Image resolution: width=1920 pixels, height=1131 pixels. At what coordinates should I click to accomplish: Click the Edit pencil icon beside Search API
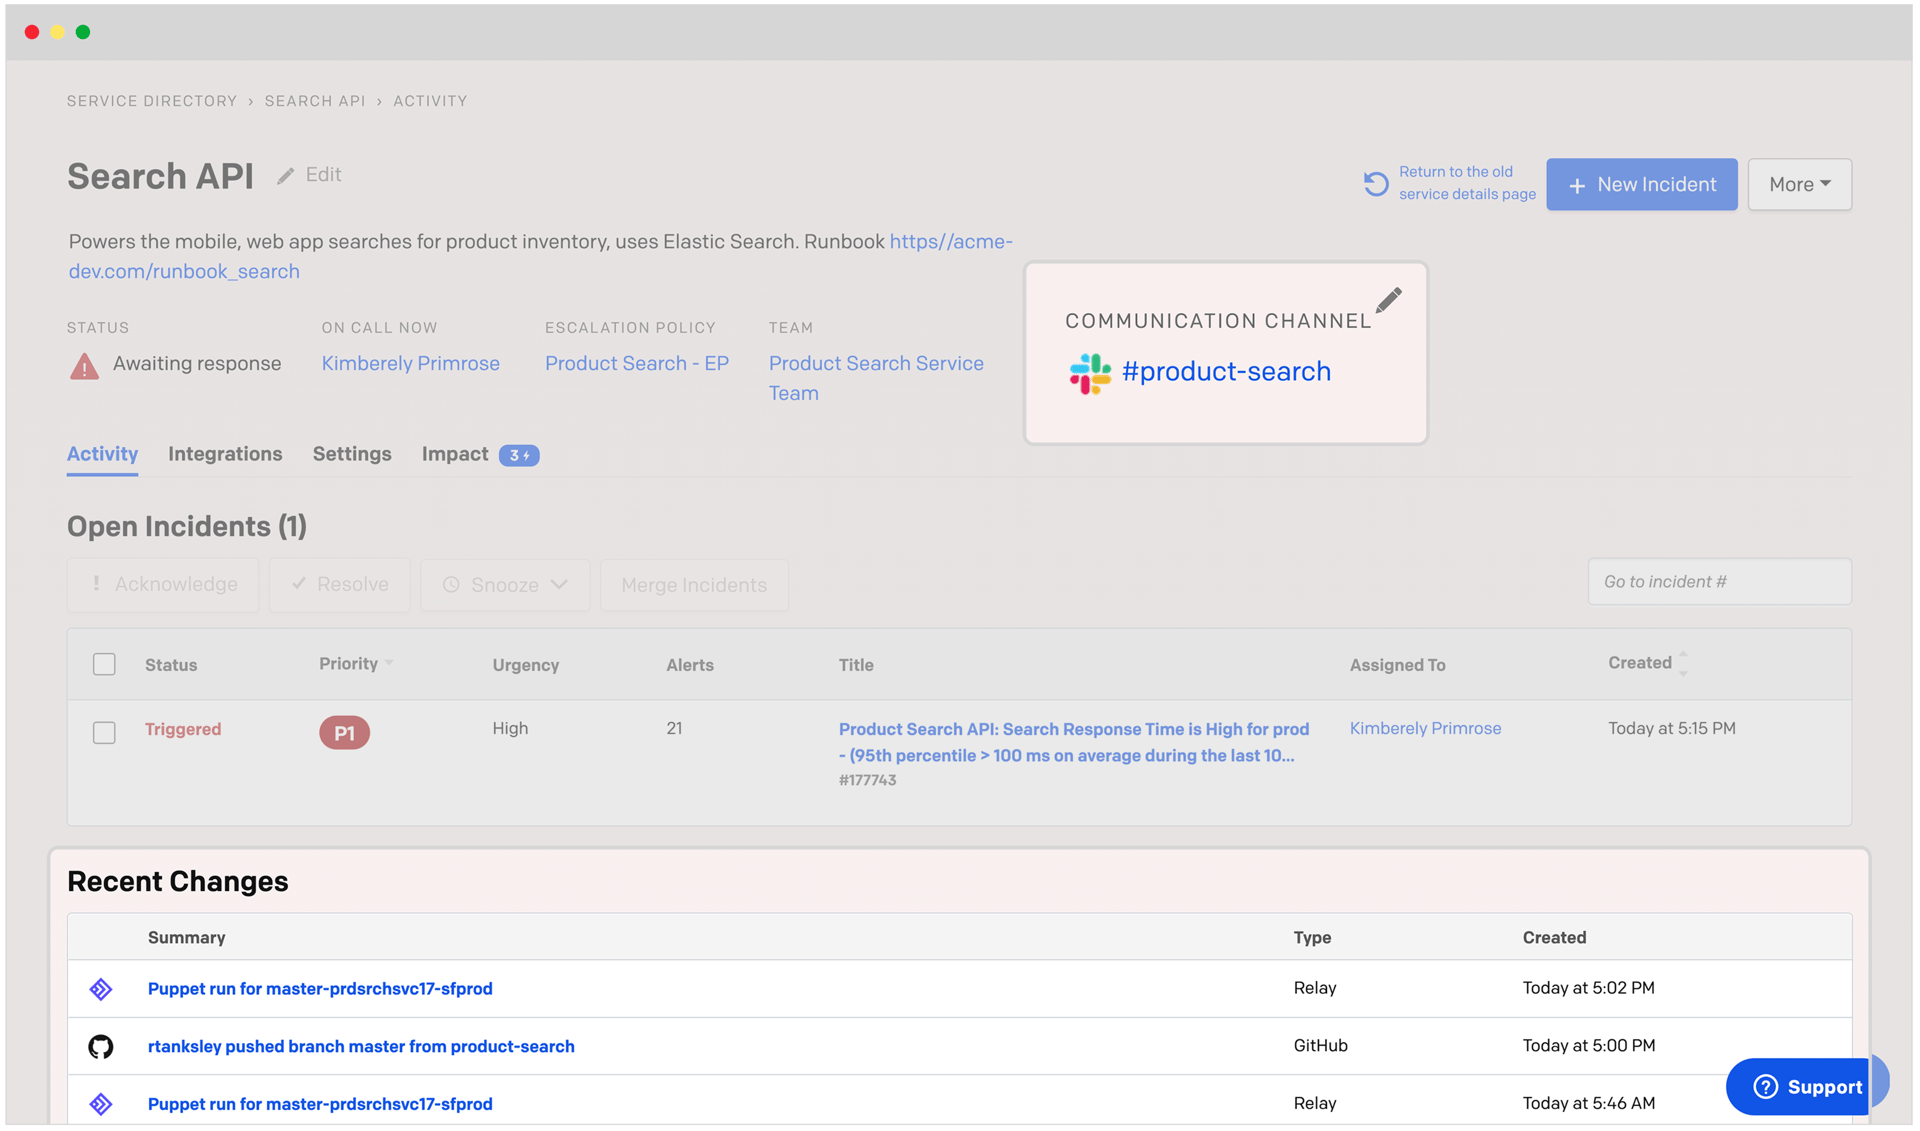286,176
